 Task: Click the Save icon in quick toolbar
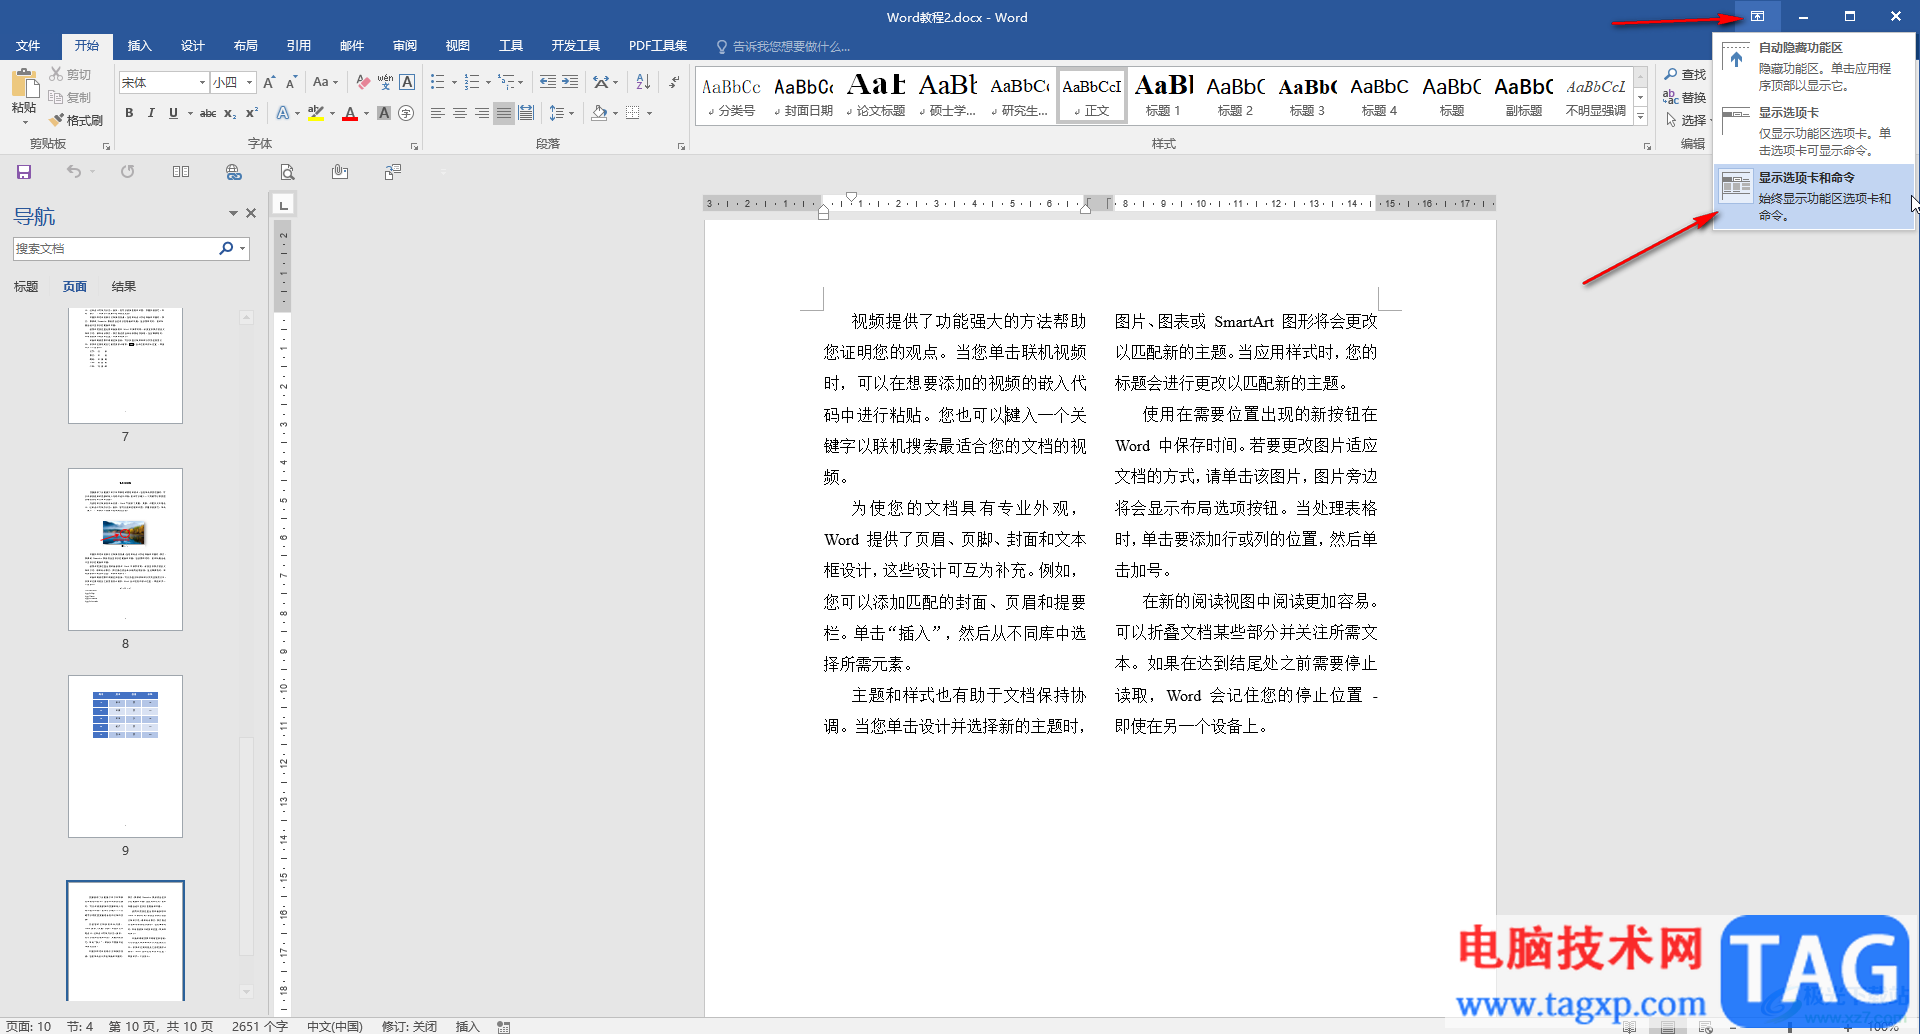[24, 172]
